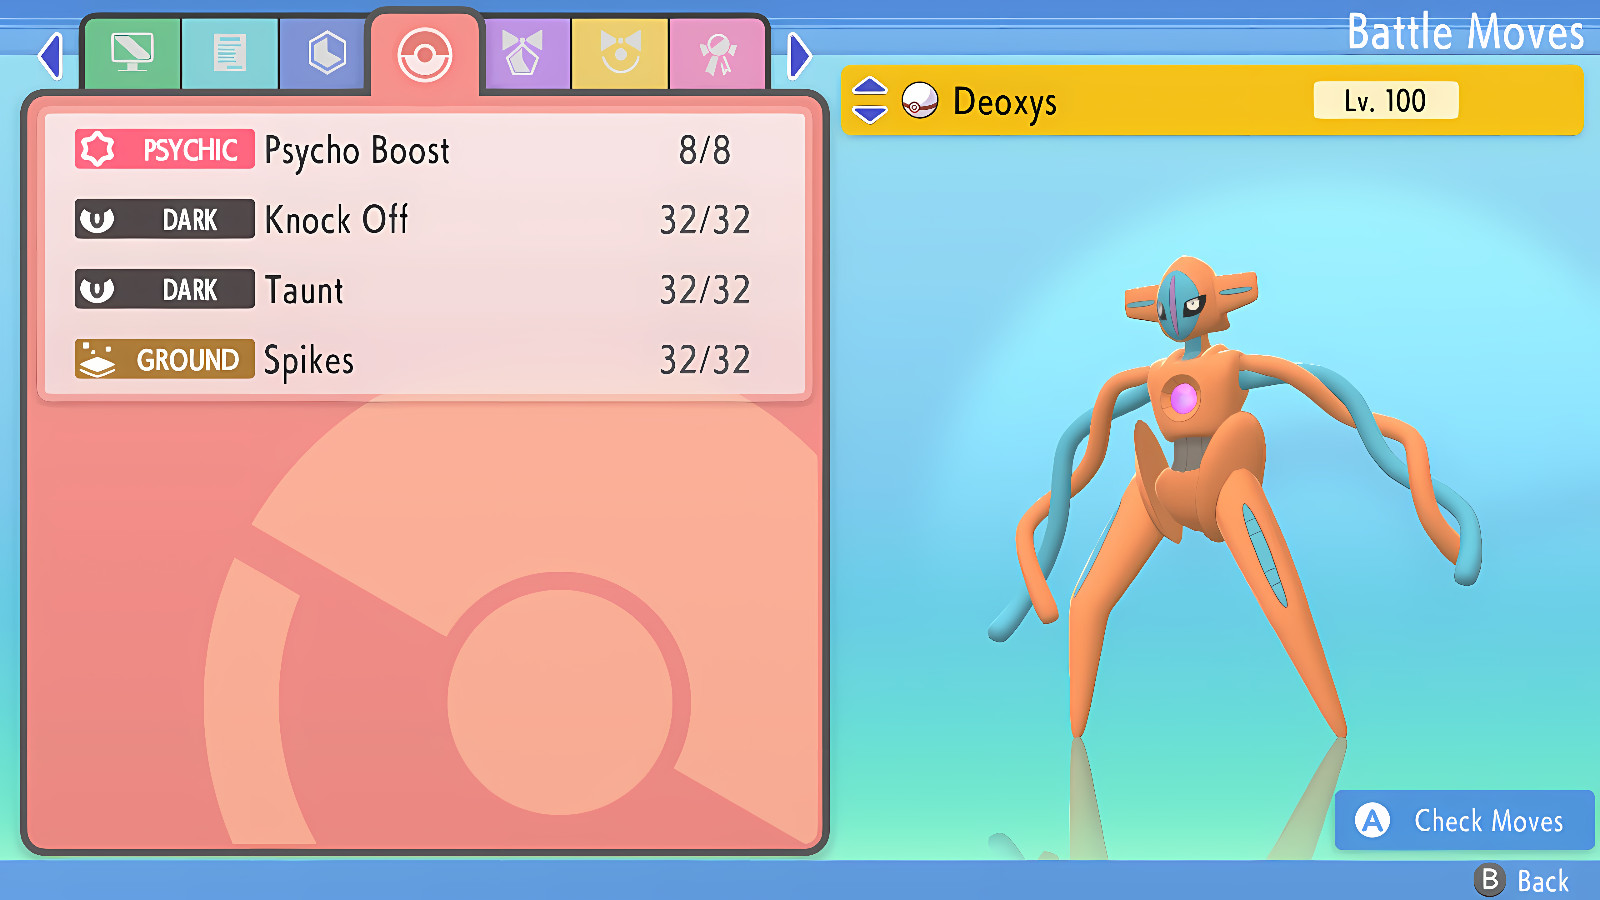Switch to the yellow contest condition tab
Viewport: 1600px width, 900px height.
(x=620, y=54)
